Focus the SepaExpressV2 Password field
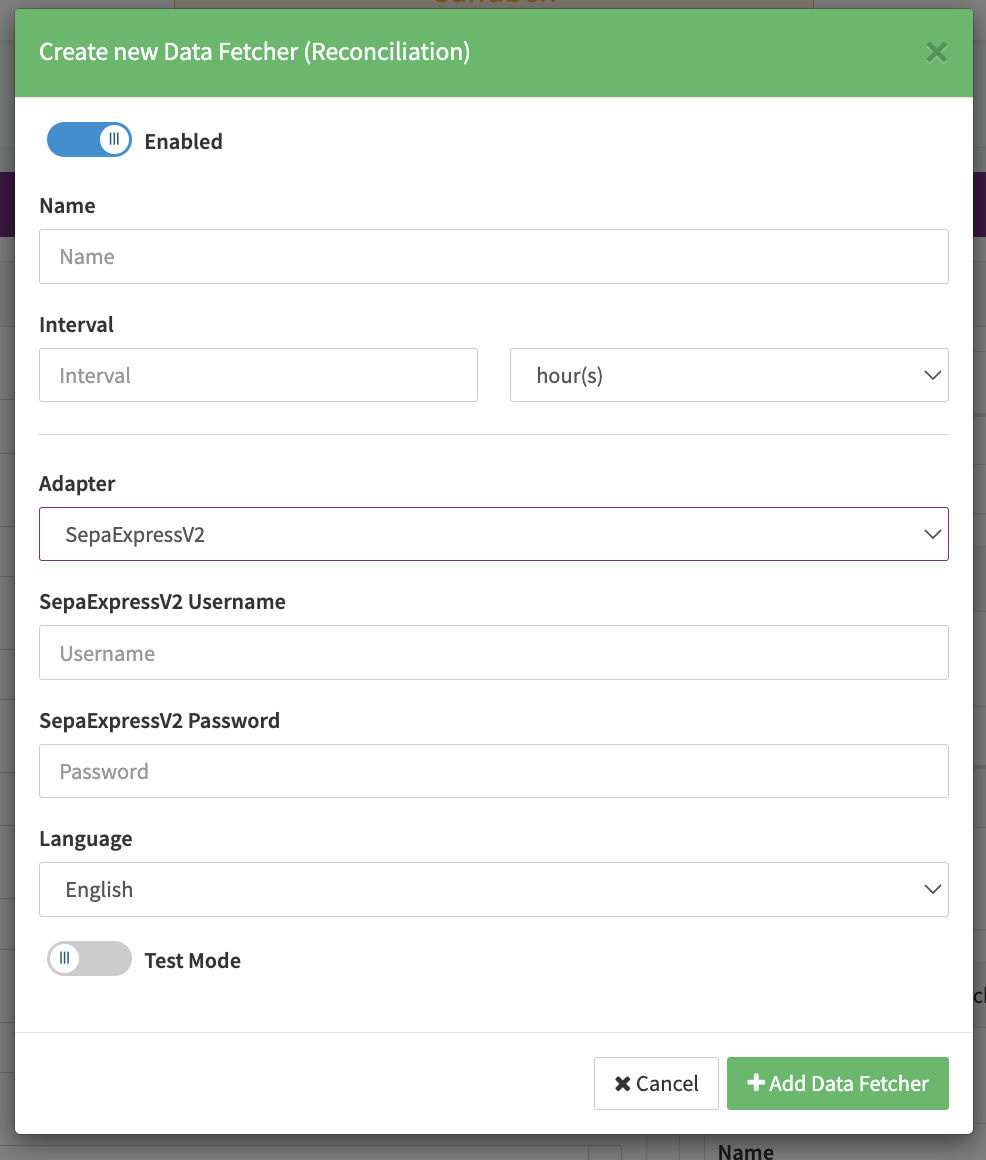 coord(493,771)
